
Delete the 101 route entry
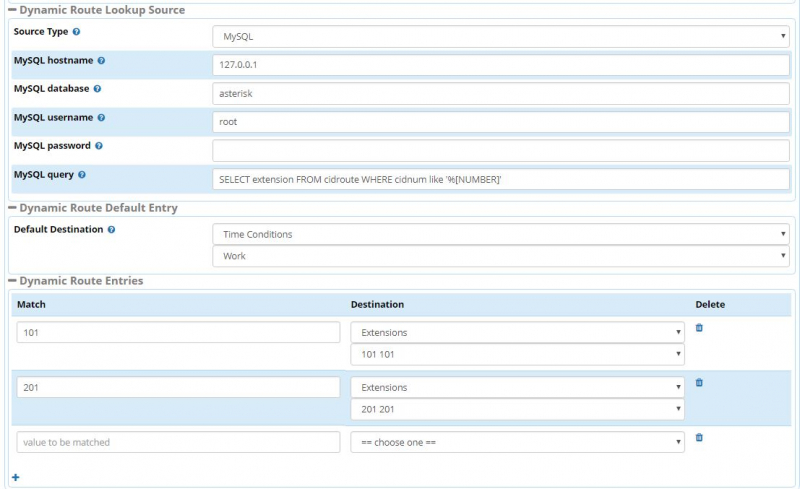coord(699,328)
